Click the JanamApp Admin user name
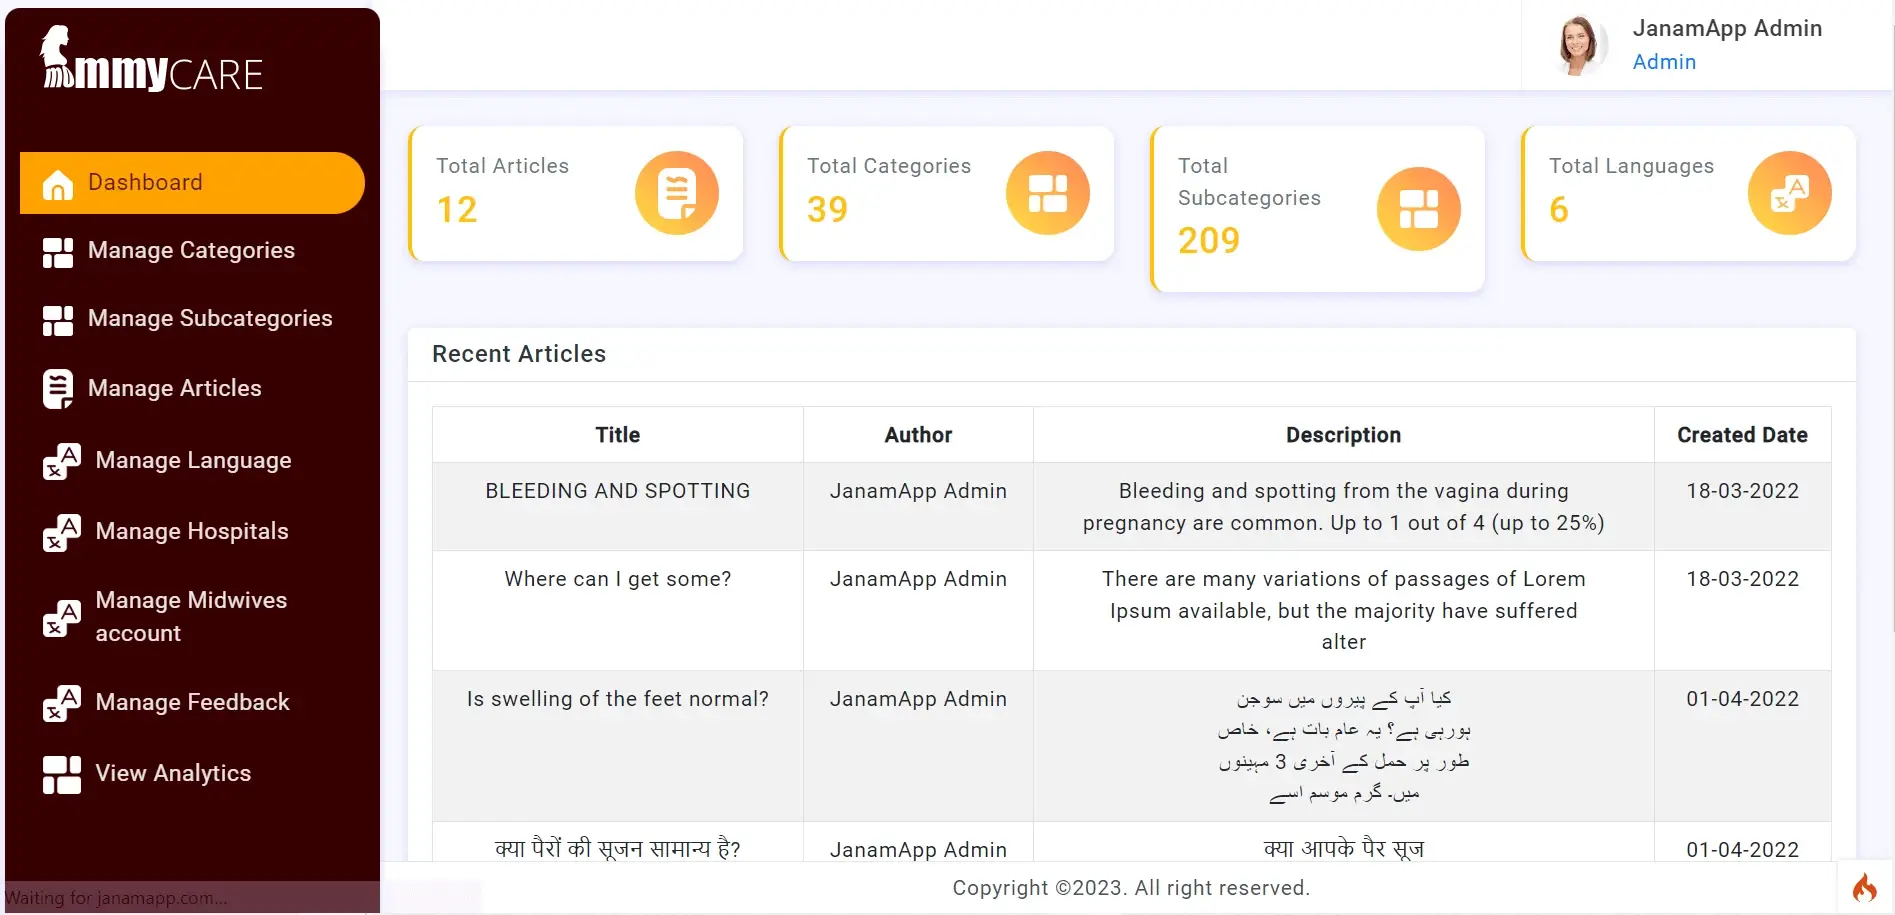Image resolution: width=1895 pixels, height=915 pixels. click(x=1727, y=29)
